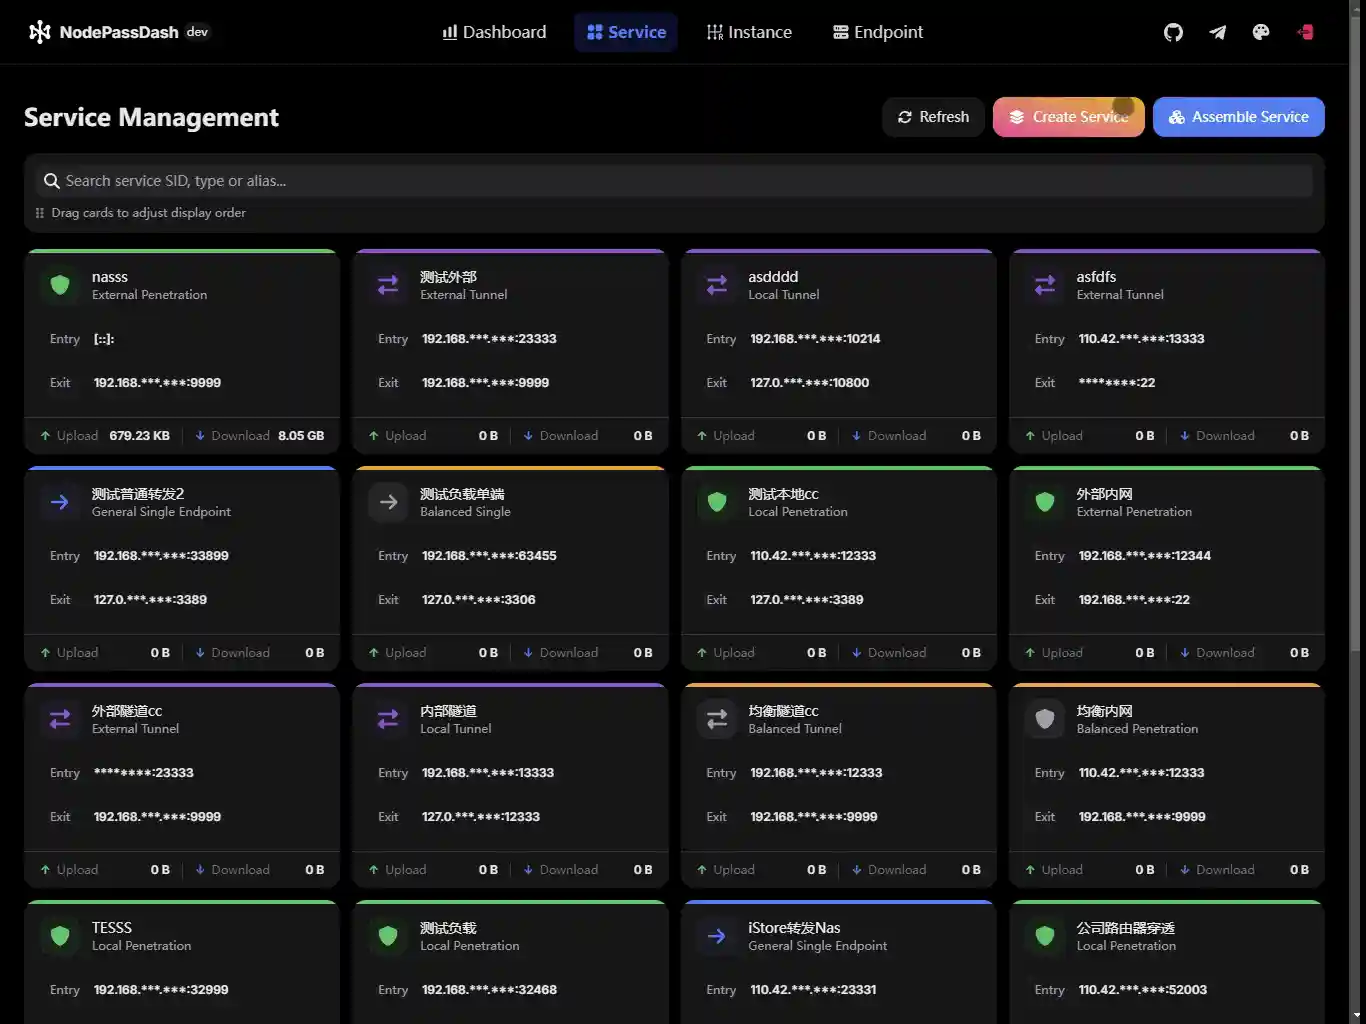Click the blue arrow icon on 测试普通转发2 card
Image resolution: width=1366 pixels, height=1024 pixels.
click(x=60, y=502)
